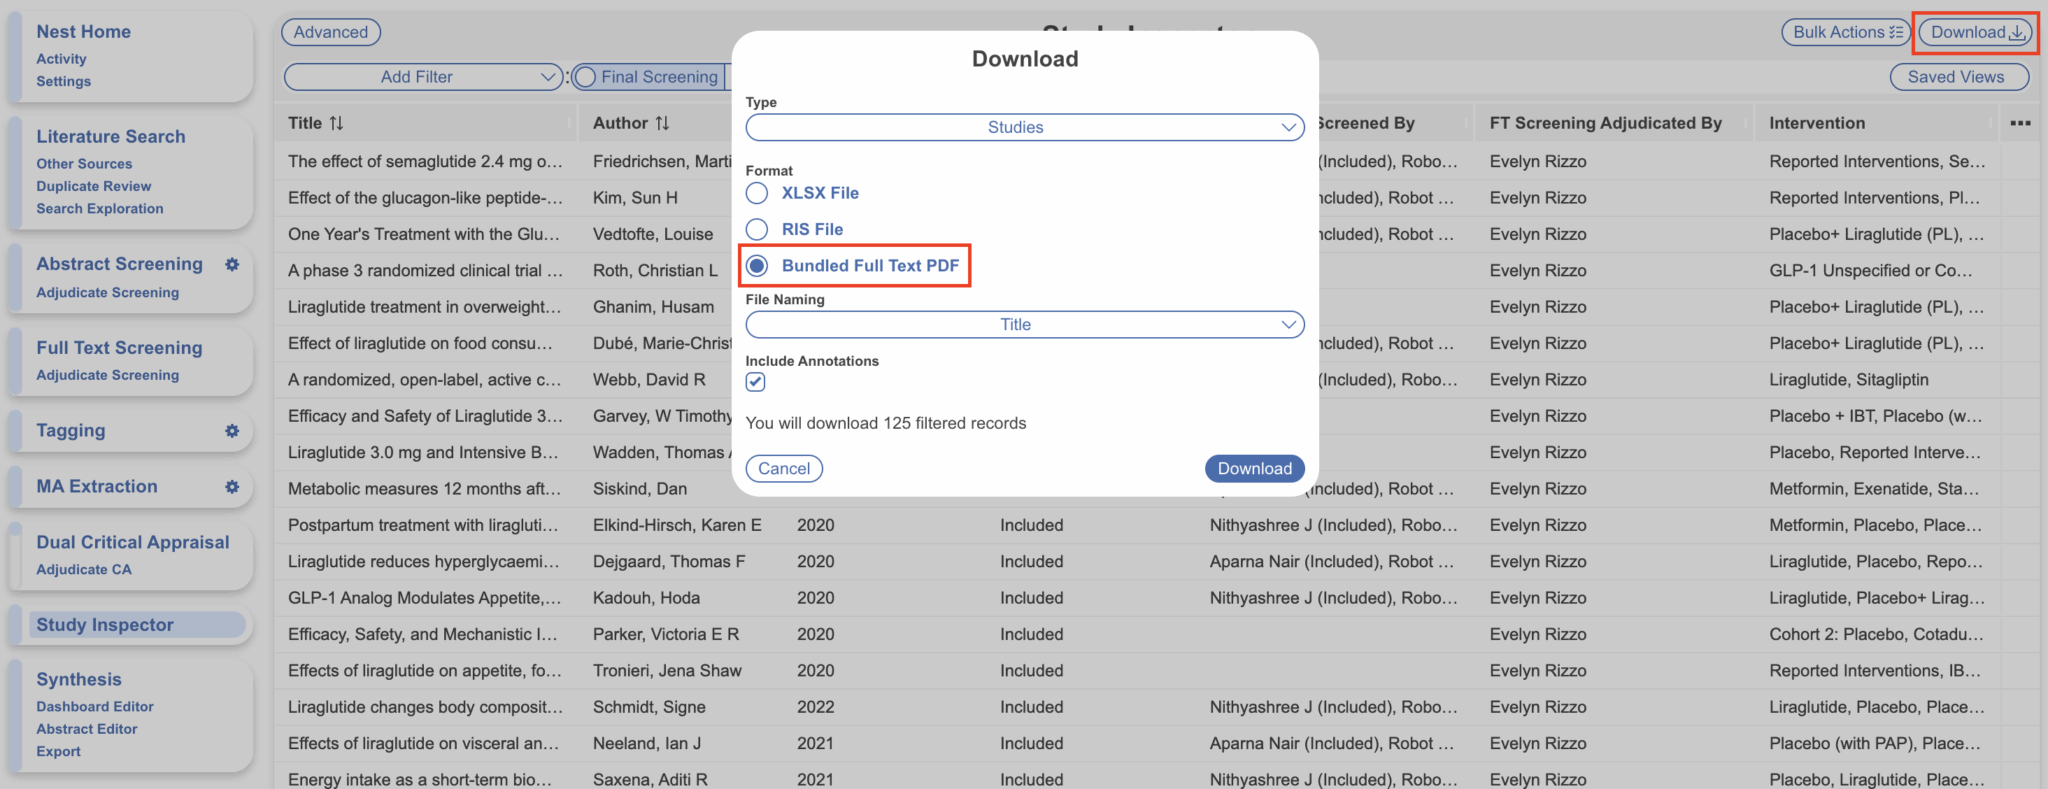Open Abstract Screening settings gear
Screen dimensions: 2048x789
(232, 265)
